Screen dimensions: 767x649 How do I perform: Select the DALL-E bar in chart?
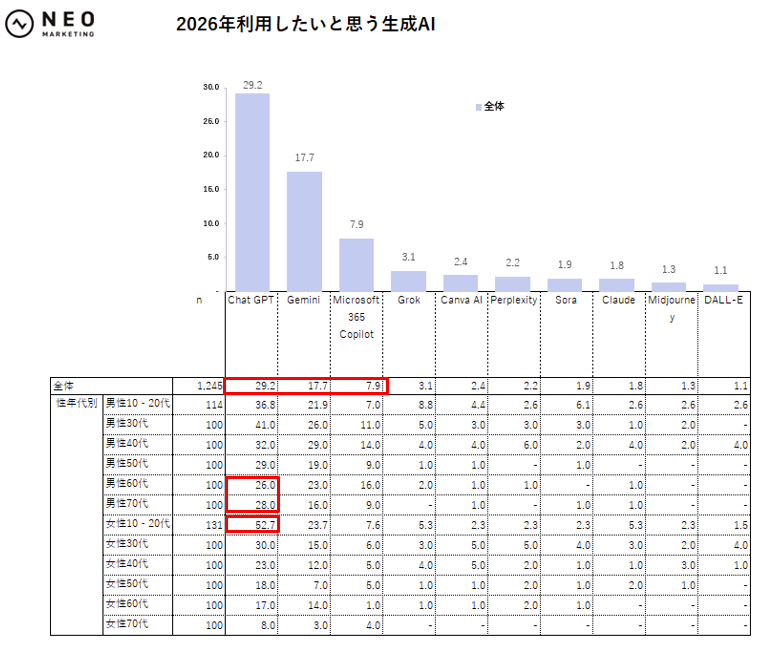(721, 288)
